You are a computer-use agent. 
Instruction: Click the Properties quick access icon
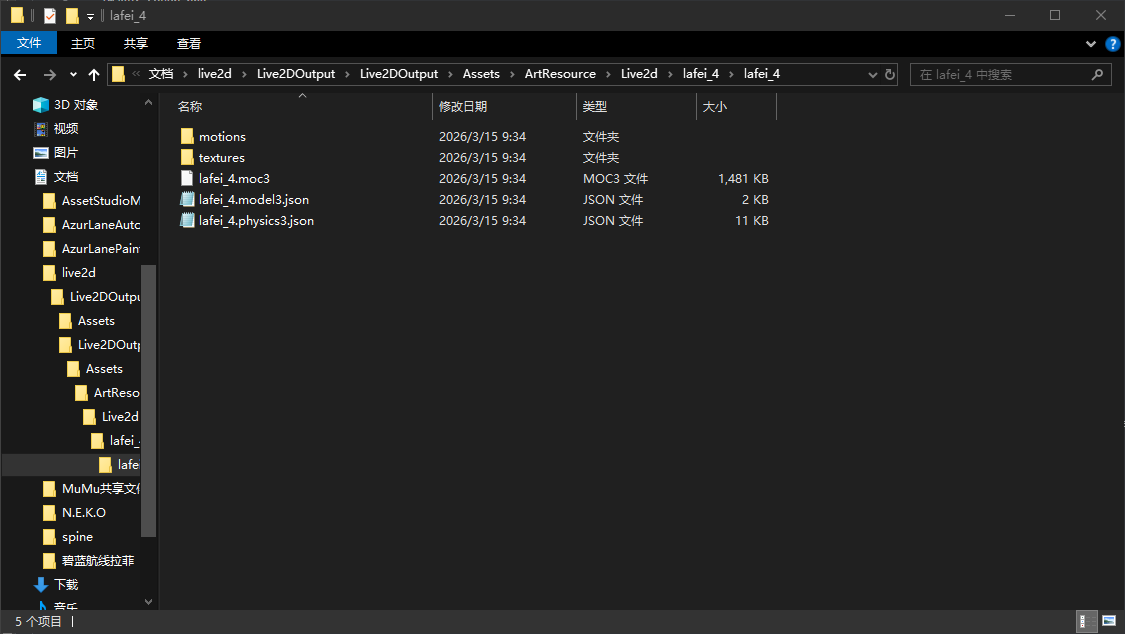(50, 16)
